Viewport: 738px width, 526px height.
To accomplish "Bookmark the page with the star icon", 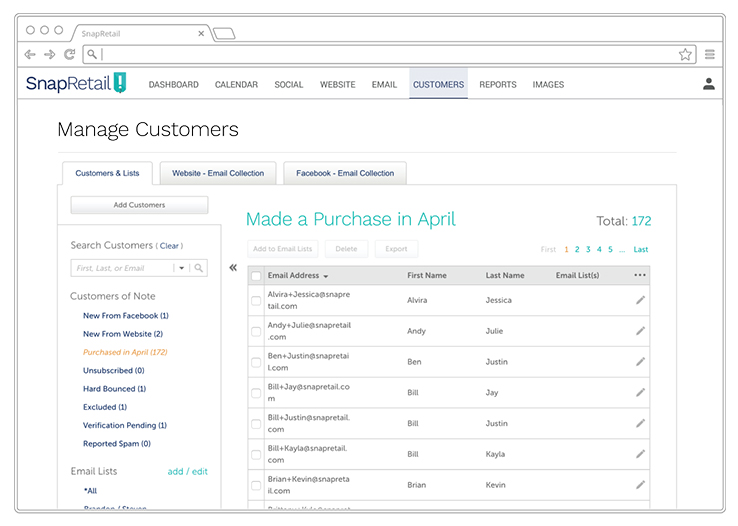I will [x=685, y=55].
